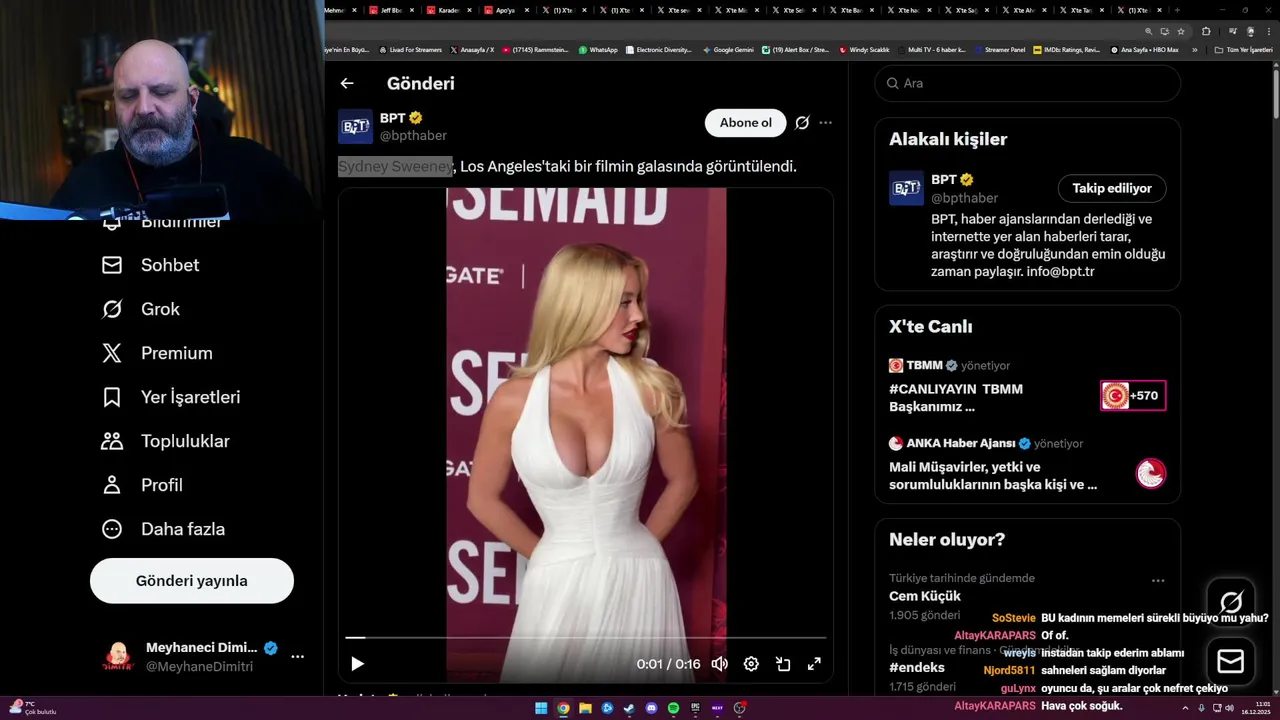Open Livad For Streamers bookmark

coord(411,50)
